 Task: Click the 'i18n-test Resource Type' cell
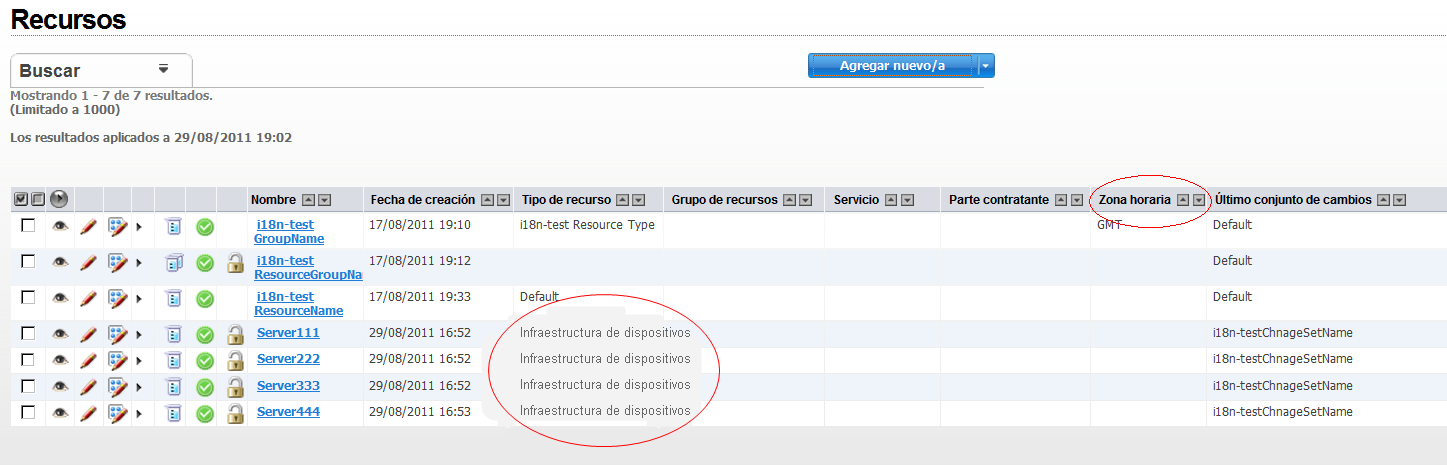pyautogui.click(x=587, y=225)
